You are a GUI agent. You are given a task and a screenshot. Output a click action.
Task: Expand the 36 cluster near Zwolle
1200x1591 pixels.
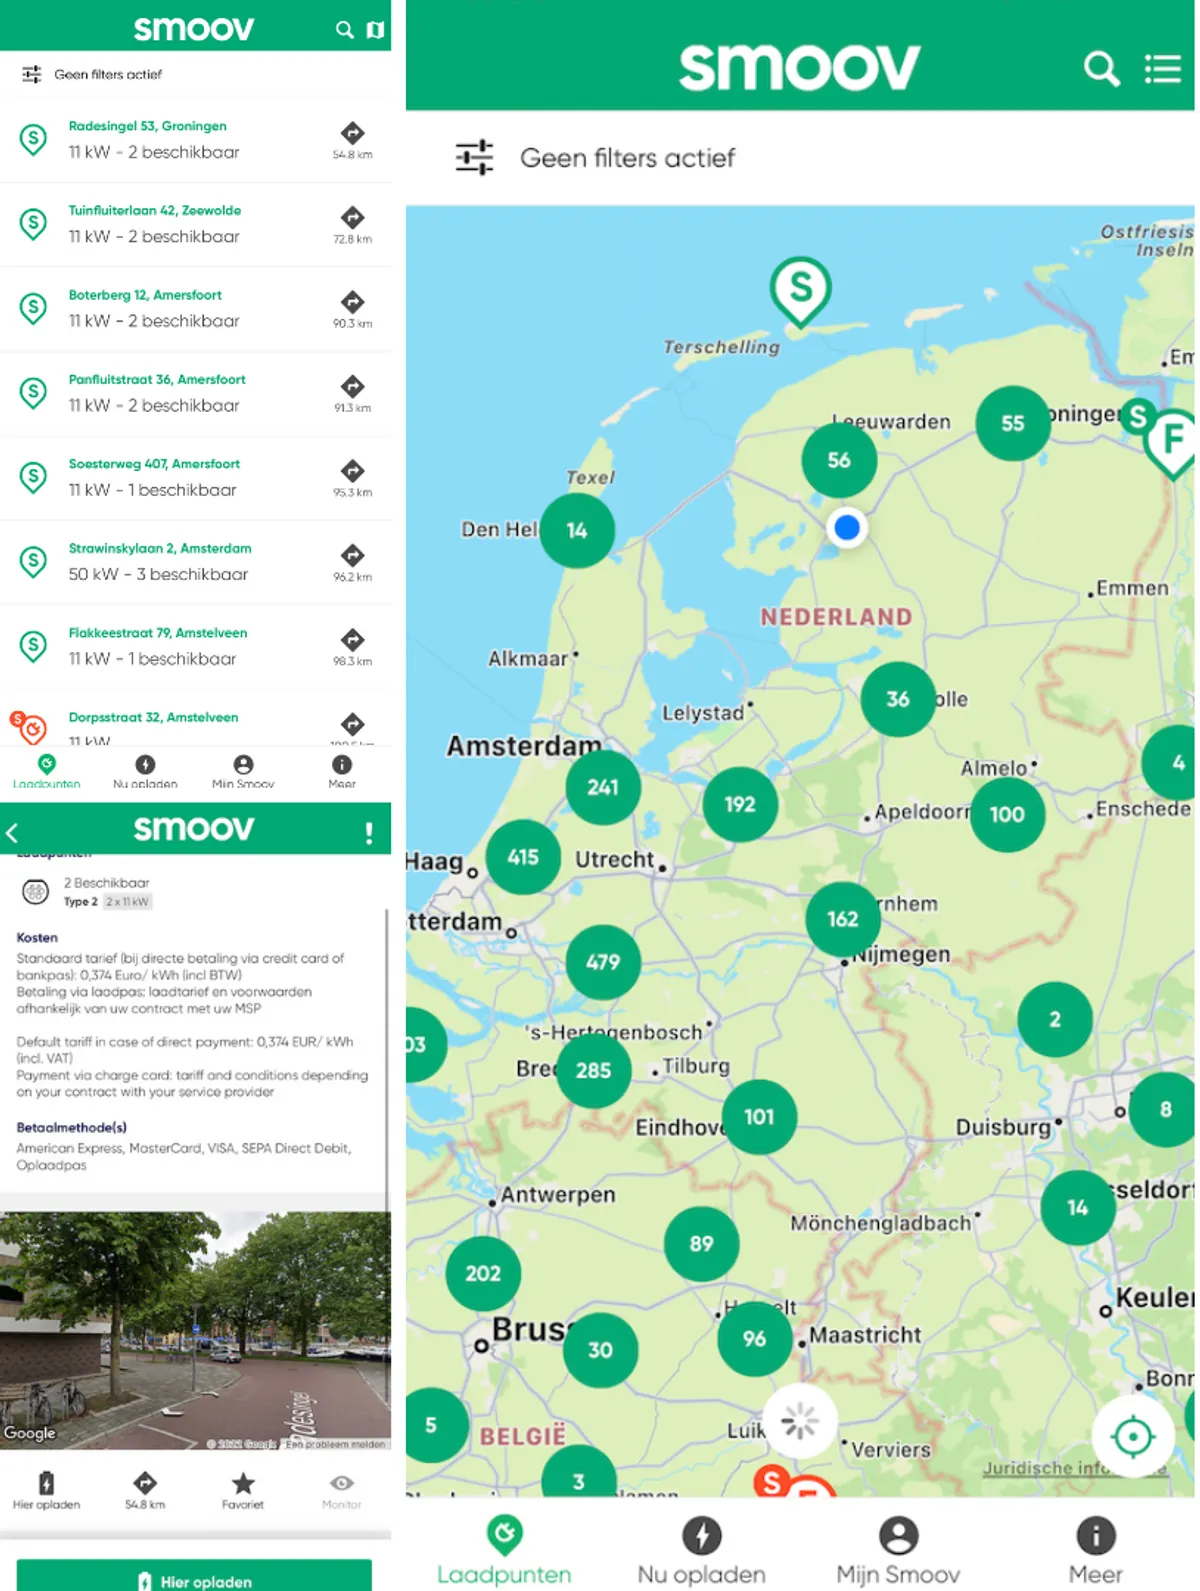(898, 699)
